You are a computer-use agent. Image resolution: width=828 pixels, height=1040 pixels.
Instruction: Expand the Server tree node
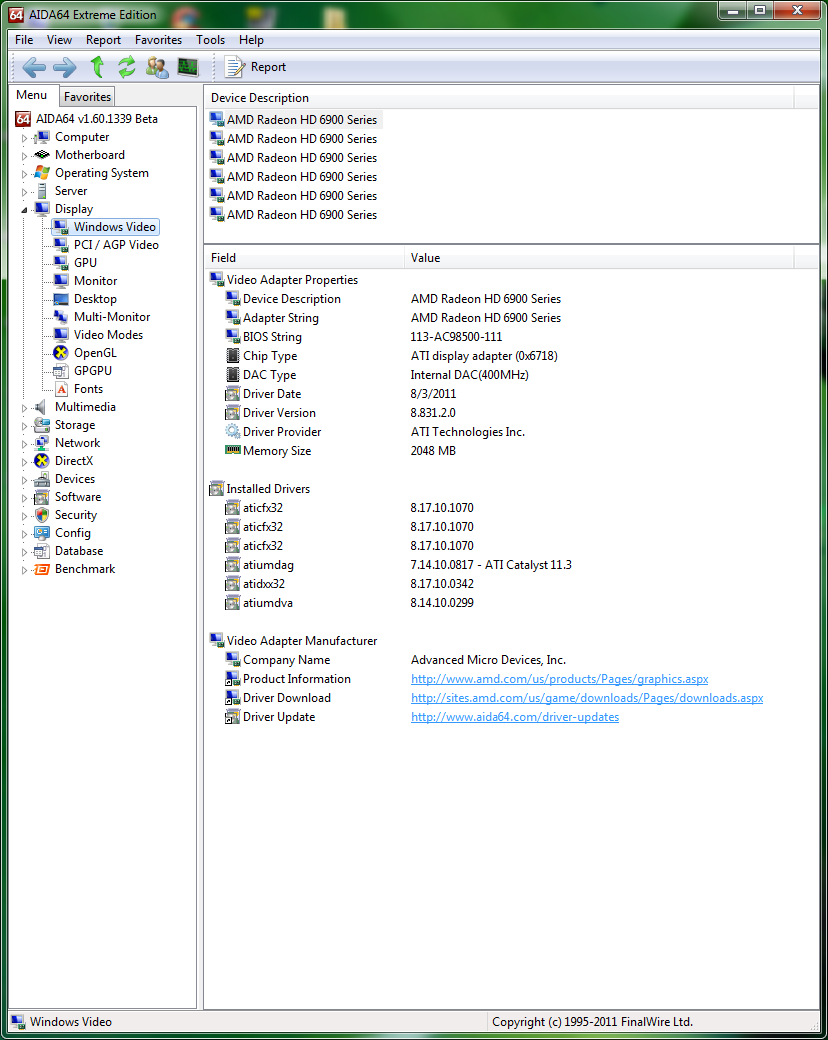pos(25,192)
